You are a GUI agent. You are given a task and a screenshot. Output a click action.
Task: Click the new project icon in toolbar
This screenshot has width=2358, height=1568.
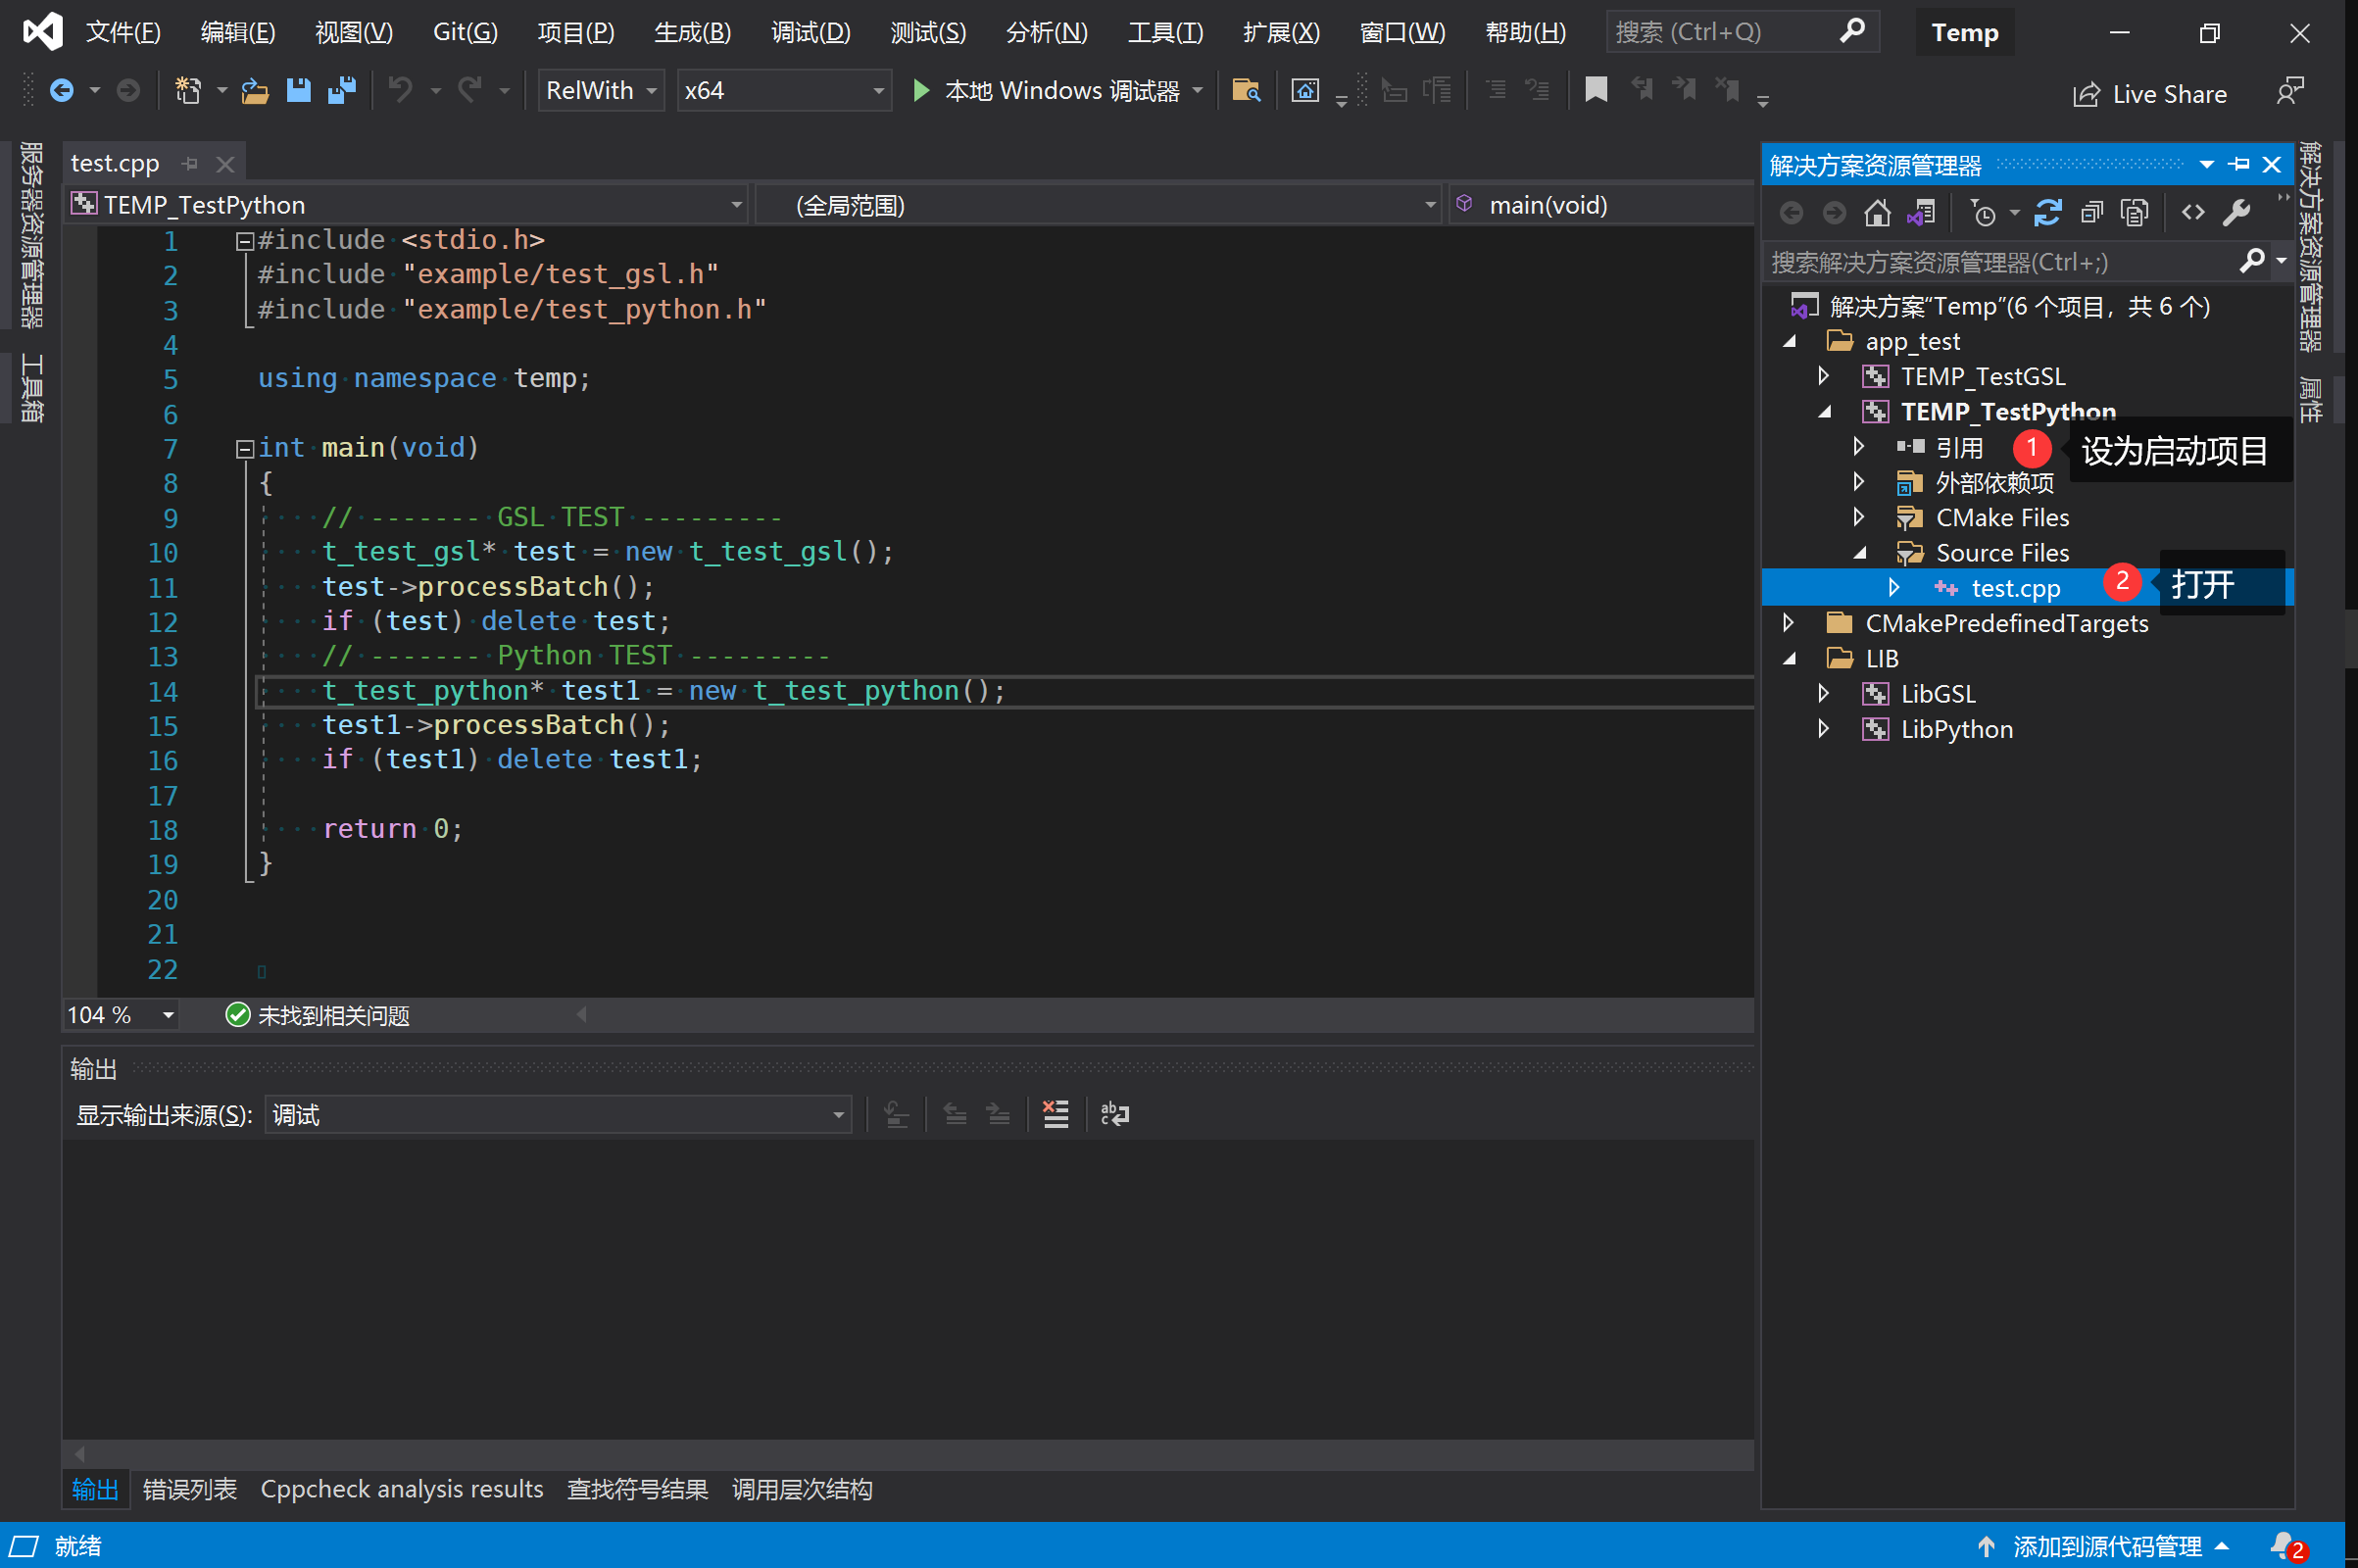pos(188,91)
